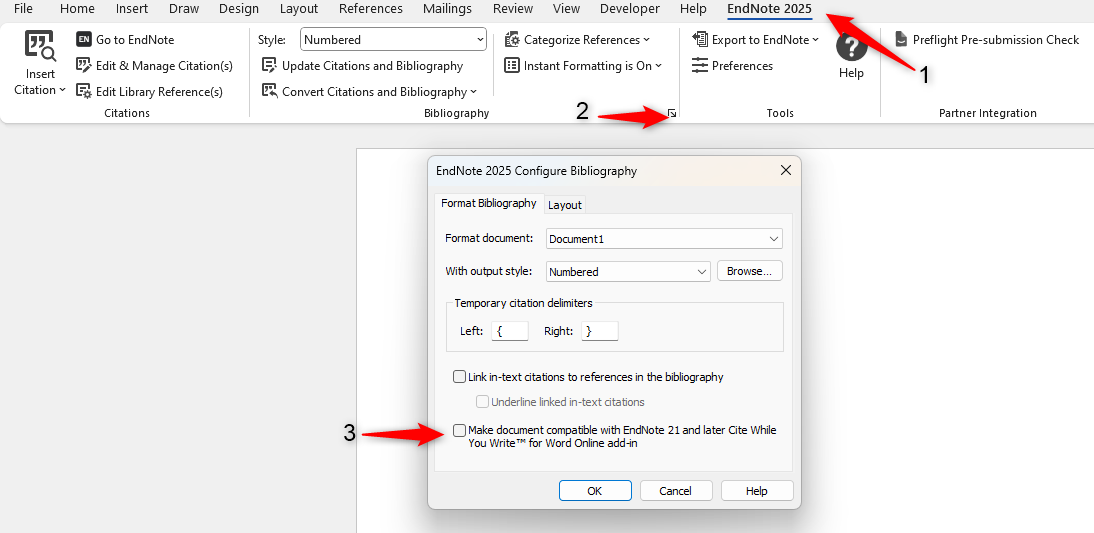
Task: Click the Browse... button
Action: pos(749,272)
